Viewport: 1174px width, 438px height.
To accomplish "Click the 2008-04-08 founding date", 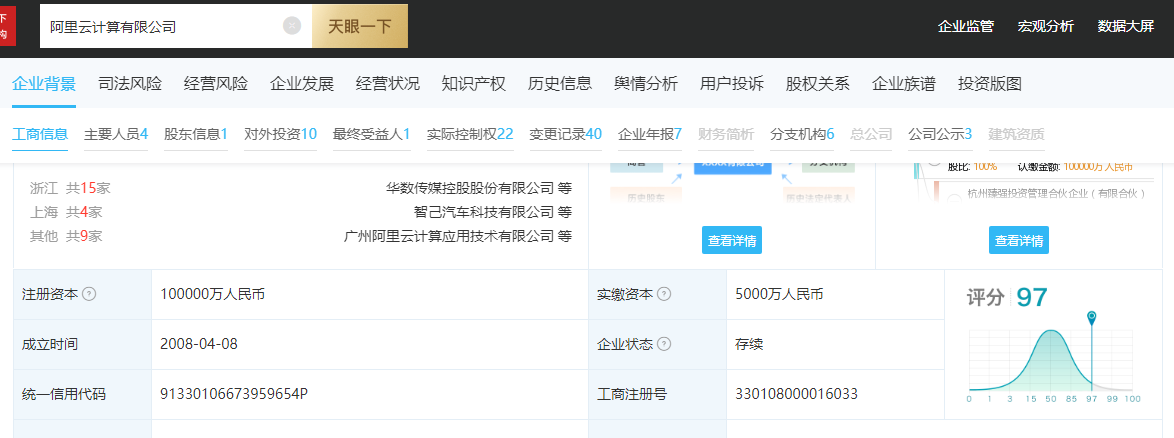I will 199,344.
